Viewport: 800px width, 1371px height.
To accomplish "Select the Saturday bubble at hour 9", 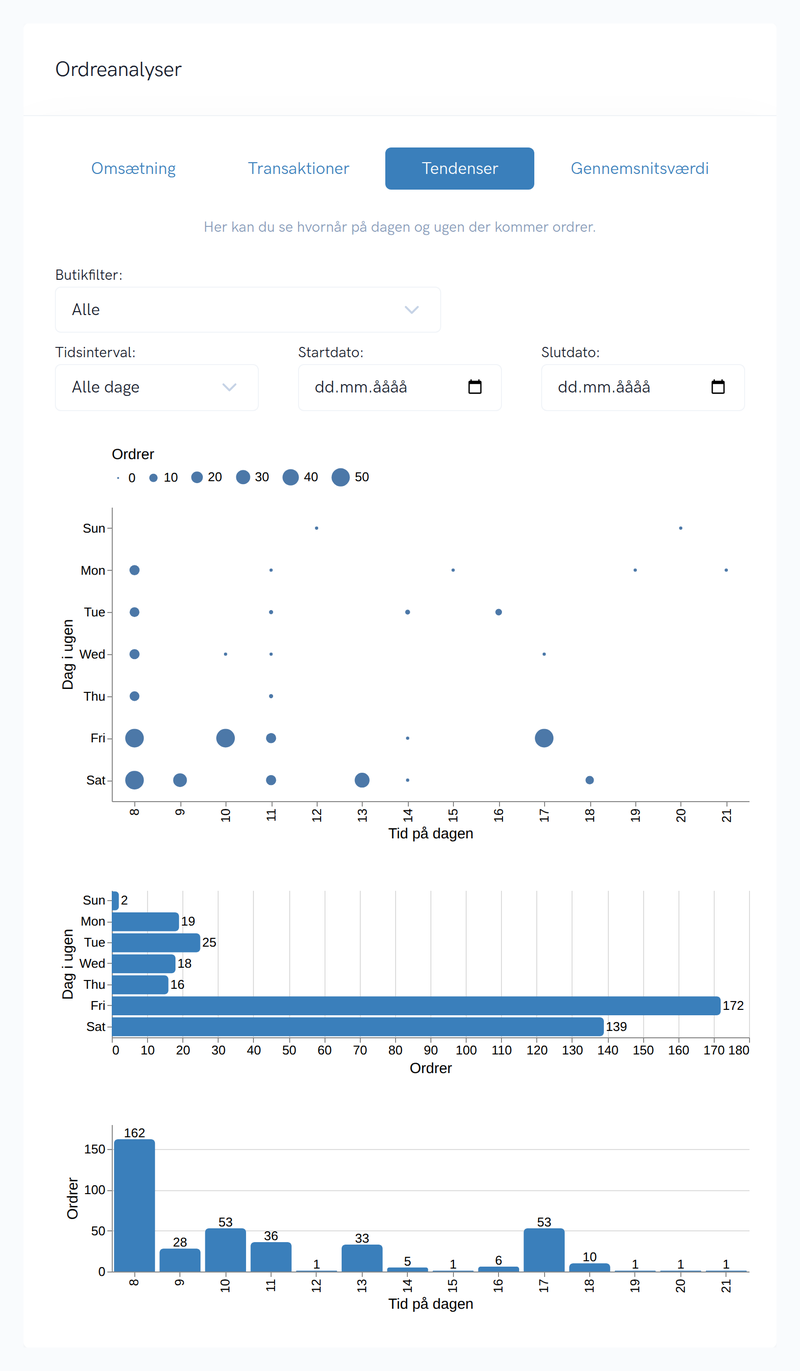I will point(180,780).
